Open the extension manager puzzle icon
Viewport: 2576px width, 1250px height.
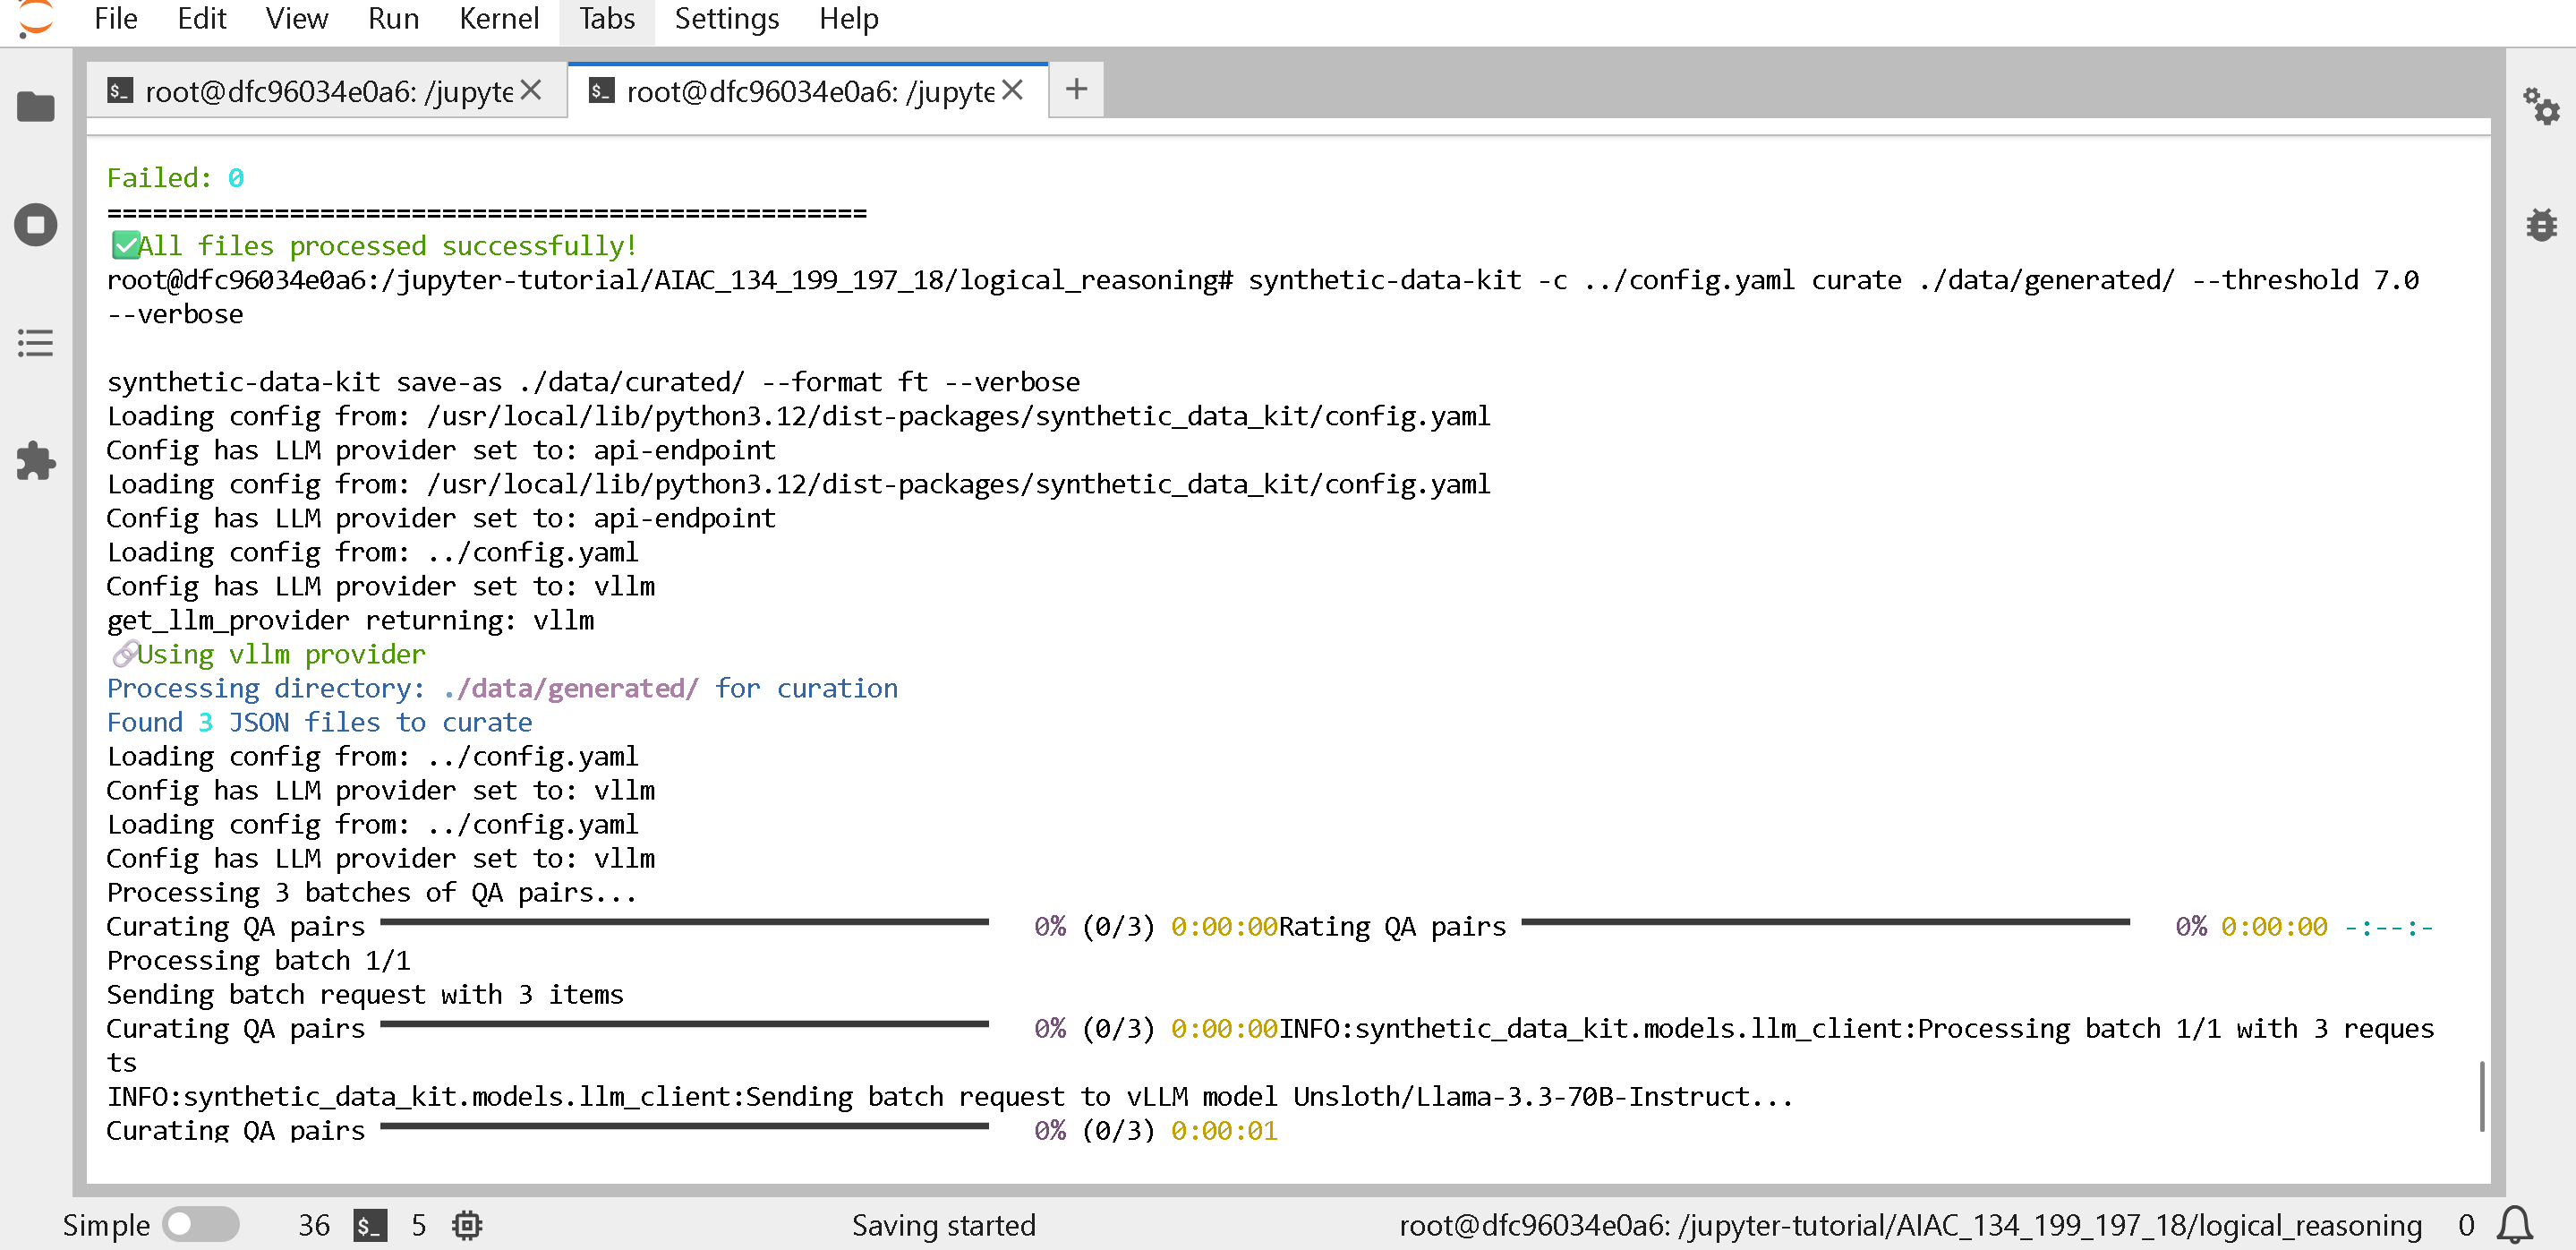[x=36, y=461]
